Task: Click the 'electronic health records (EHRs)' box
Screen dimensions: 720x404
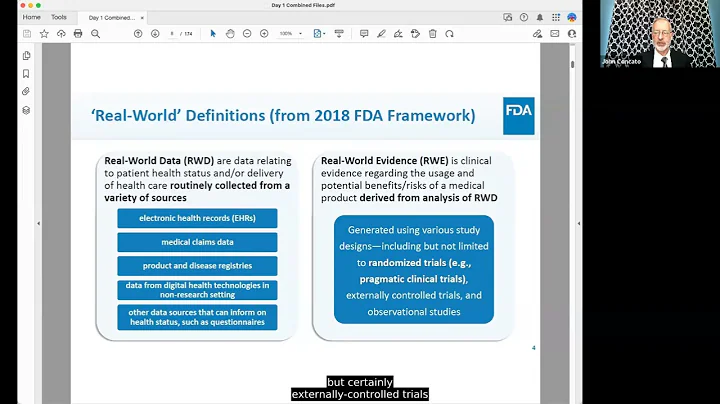Action: click(197, 218)
